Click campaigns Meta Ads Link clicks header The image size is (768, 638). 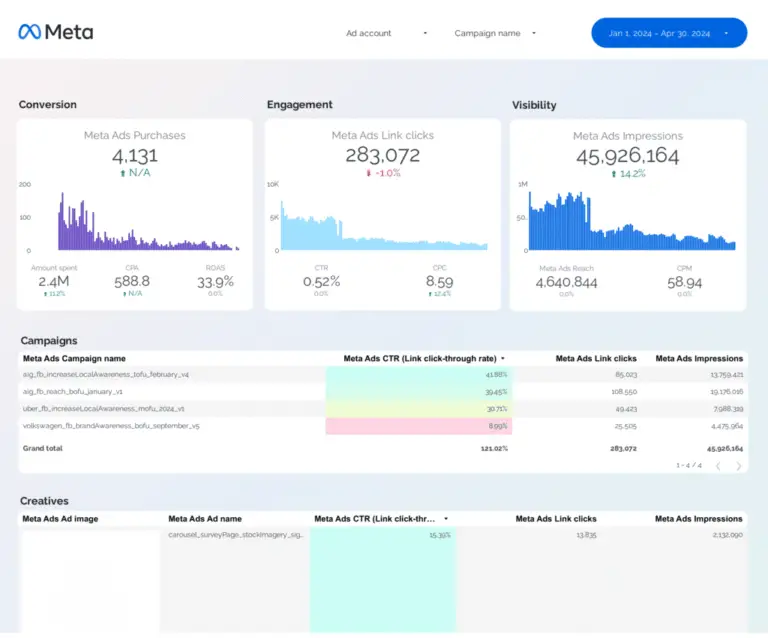tap(596, 359)
